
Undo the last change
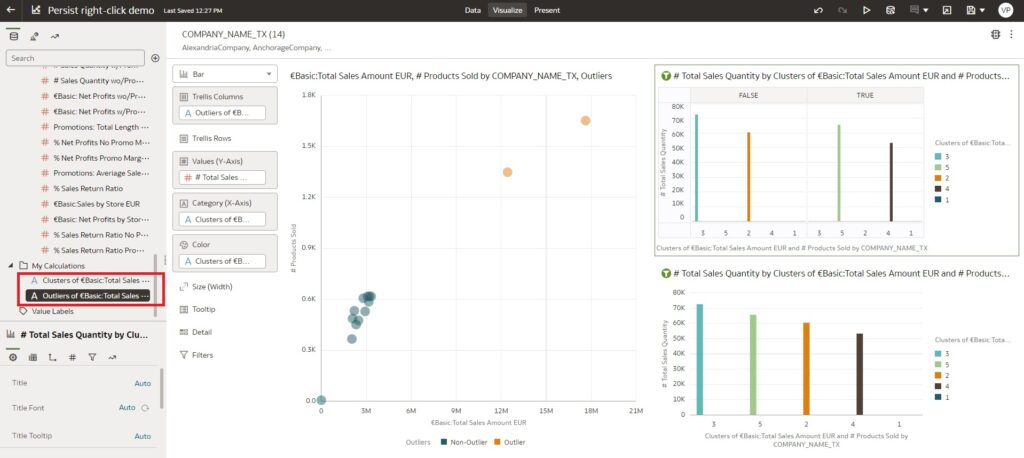click(x=818, y=10)
